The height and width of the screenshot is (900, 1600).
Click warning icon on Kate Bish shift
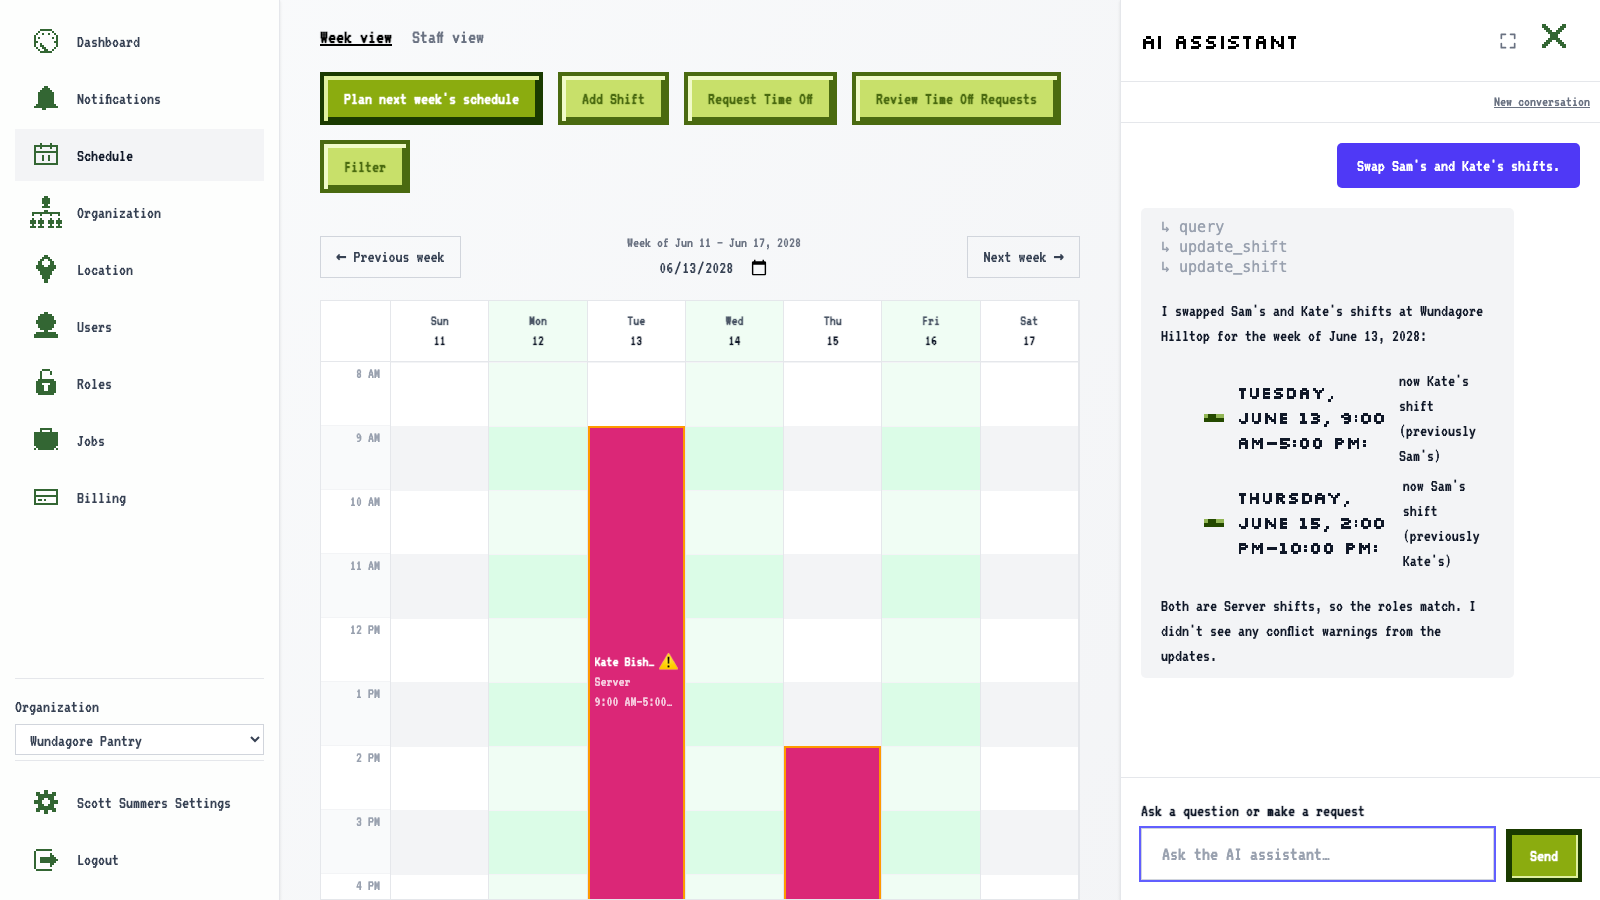(668, 662)
